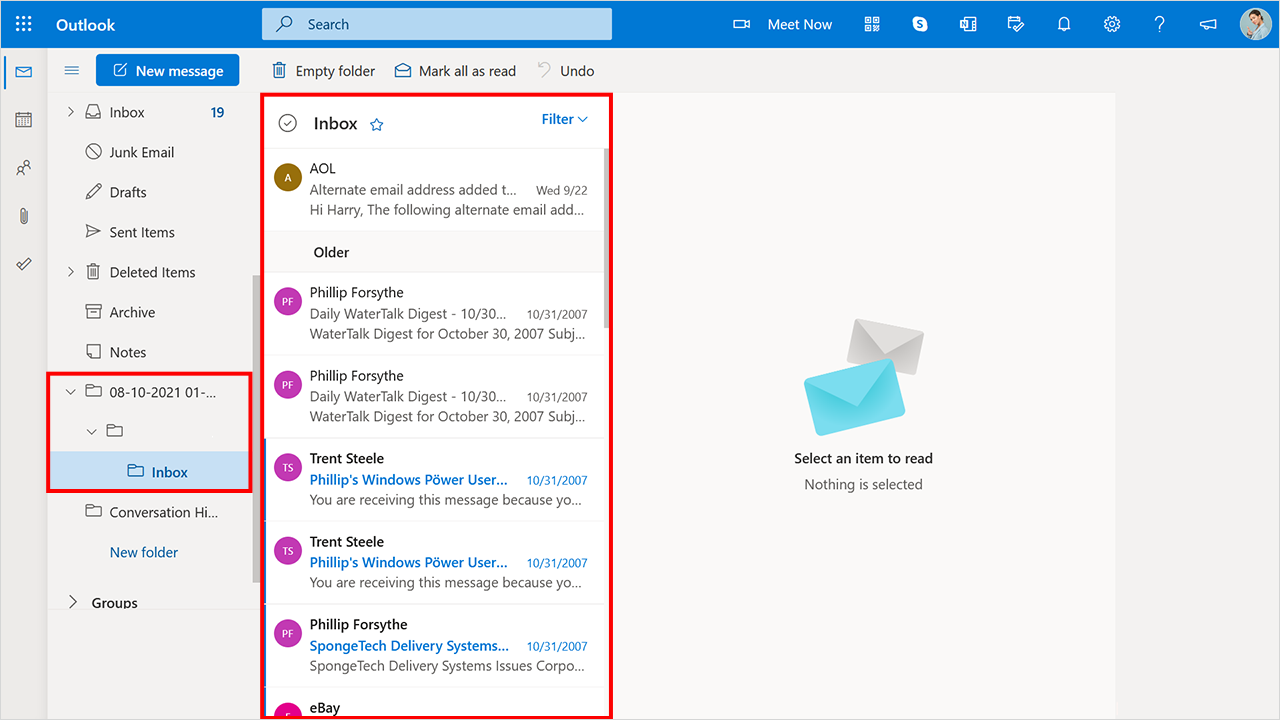Click the envelope icon of Mark all as read
The image size is (1280, 720).
(403, 71)
